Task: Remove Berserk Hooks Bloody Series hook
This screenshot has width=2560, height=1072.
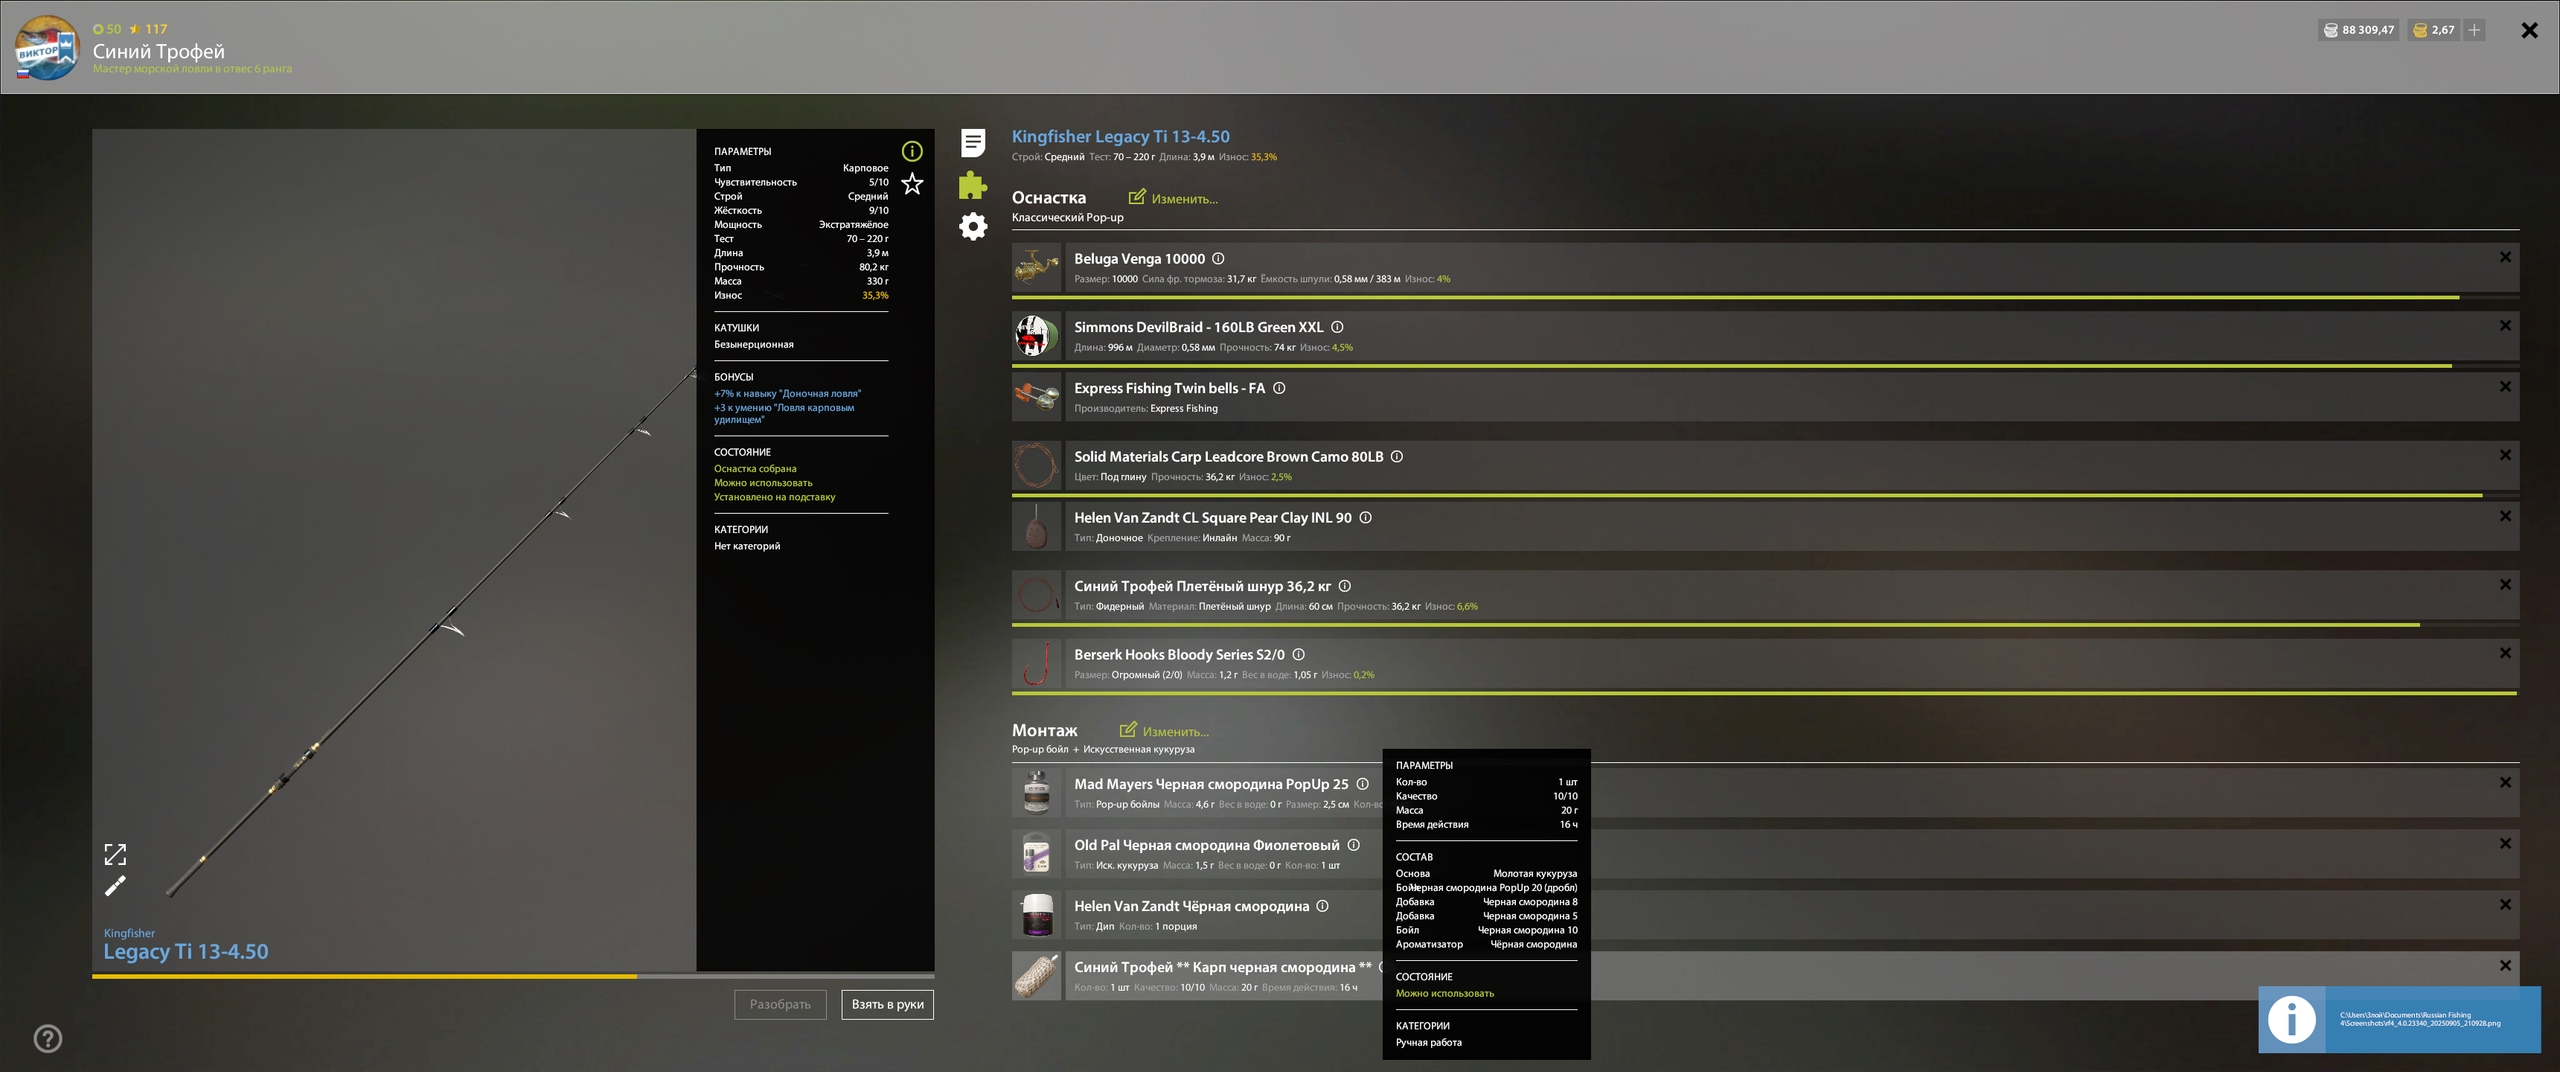Action: [x=2505, y=653]
